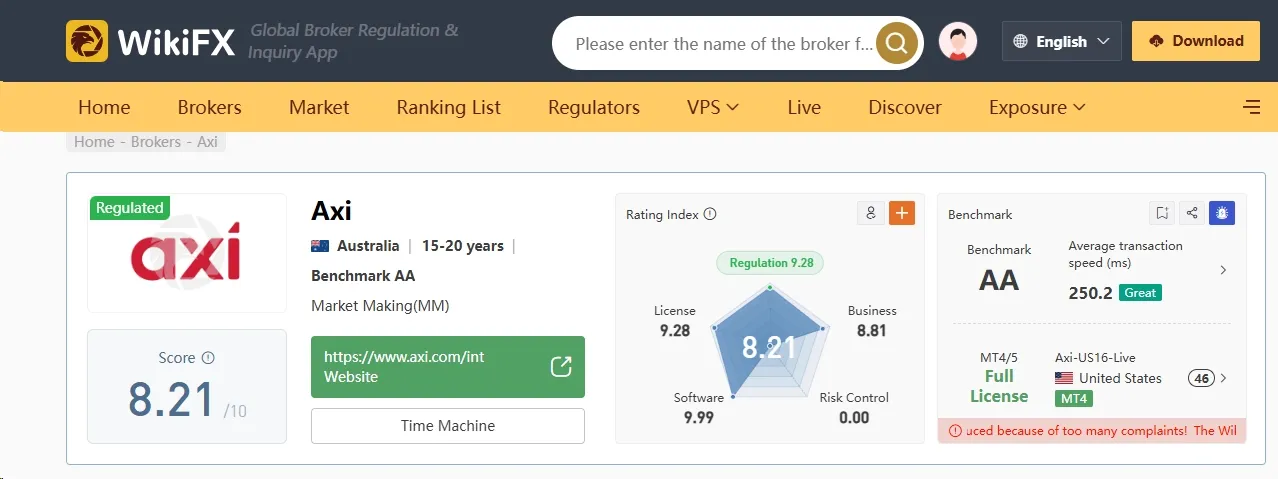Image resolution: width=1278 pixels, height=479 pixels.
Task: Go to the Home menu item
Action: (x=104, y=107)
